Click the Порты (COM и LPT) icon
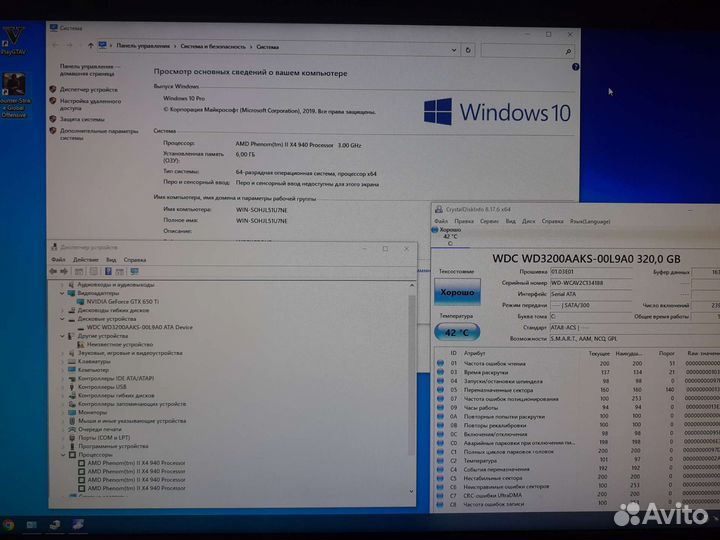Image resolution: width=720 pixels, height=540 pixels. 72,438
